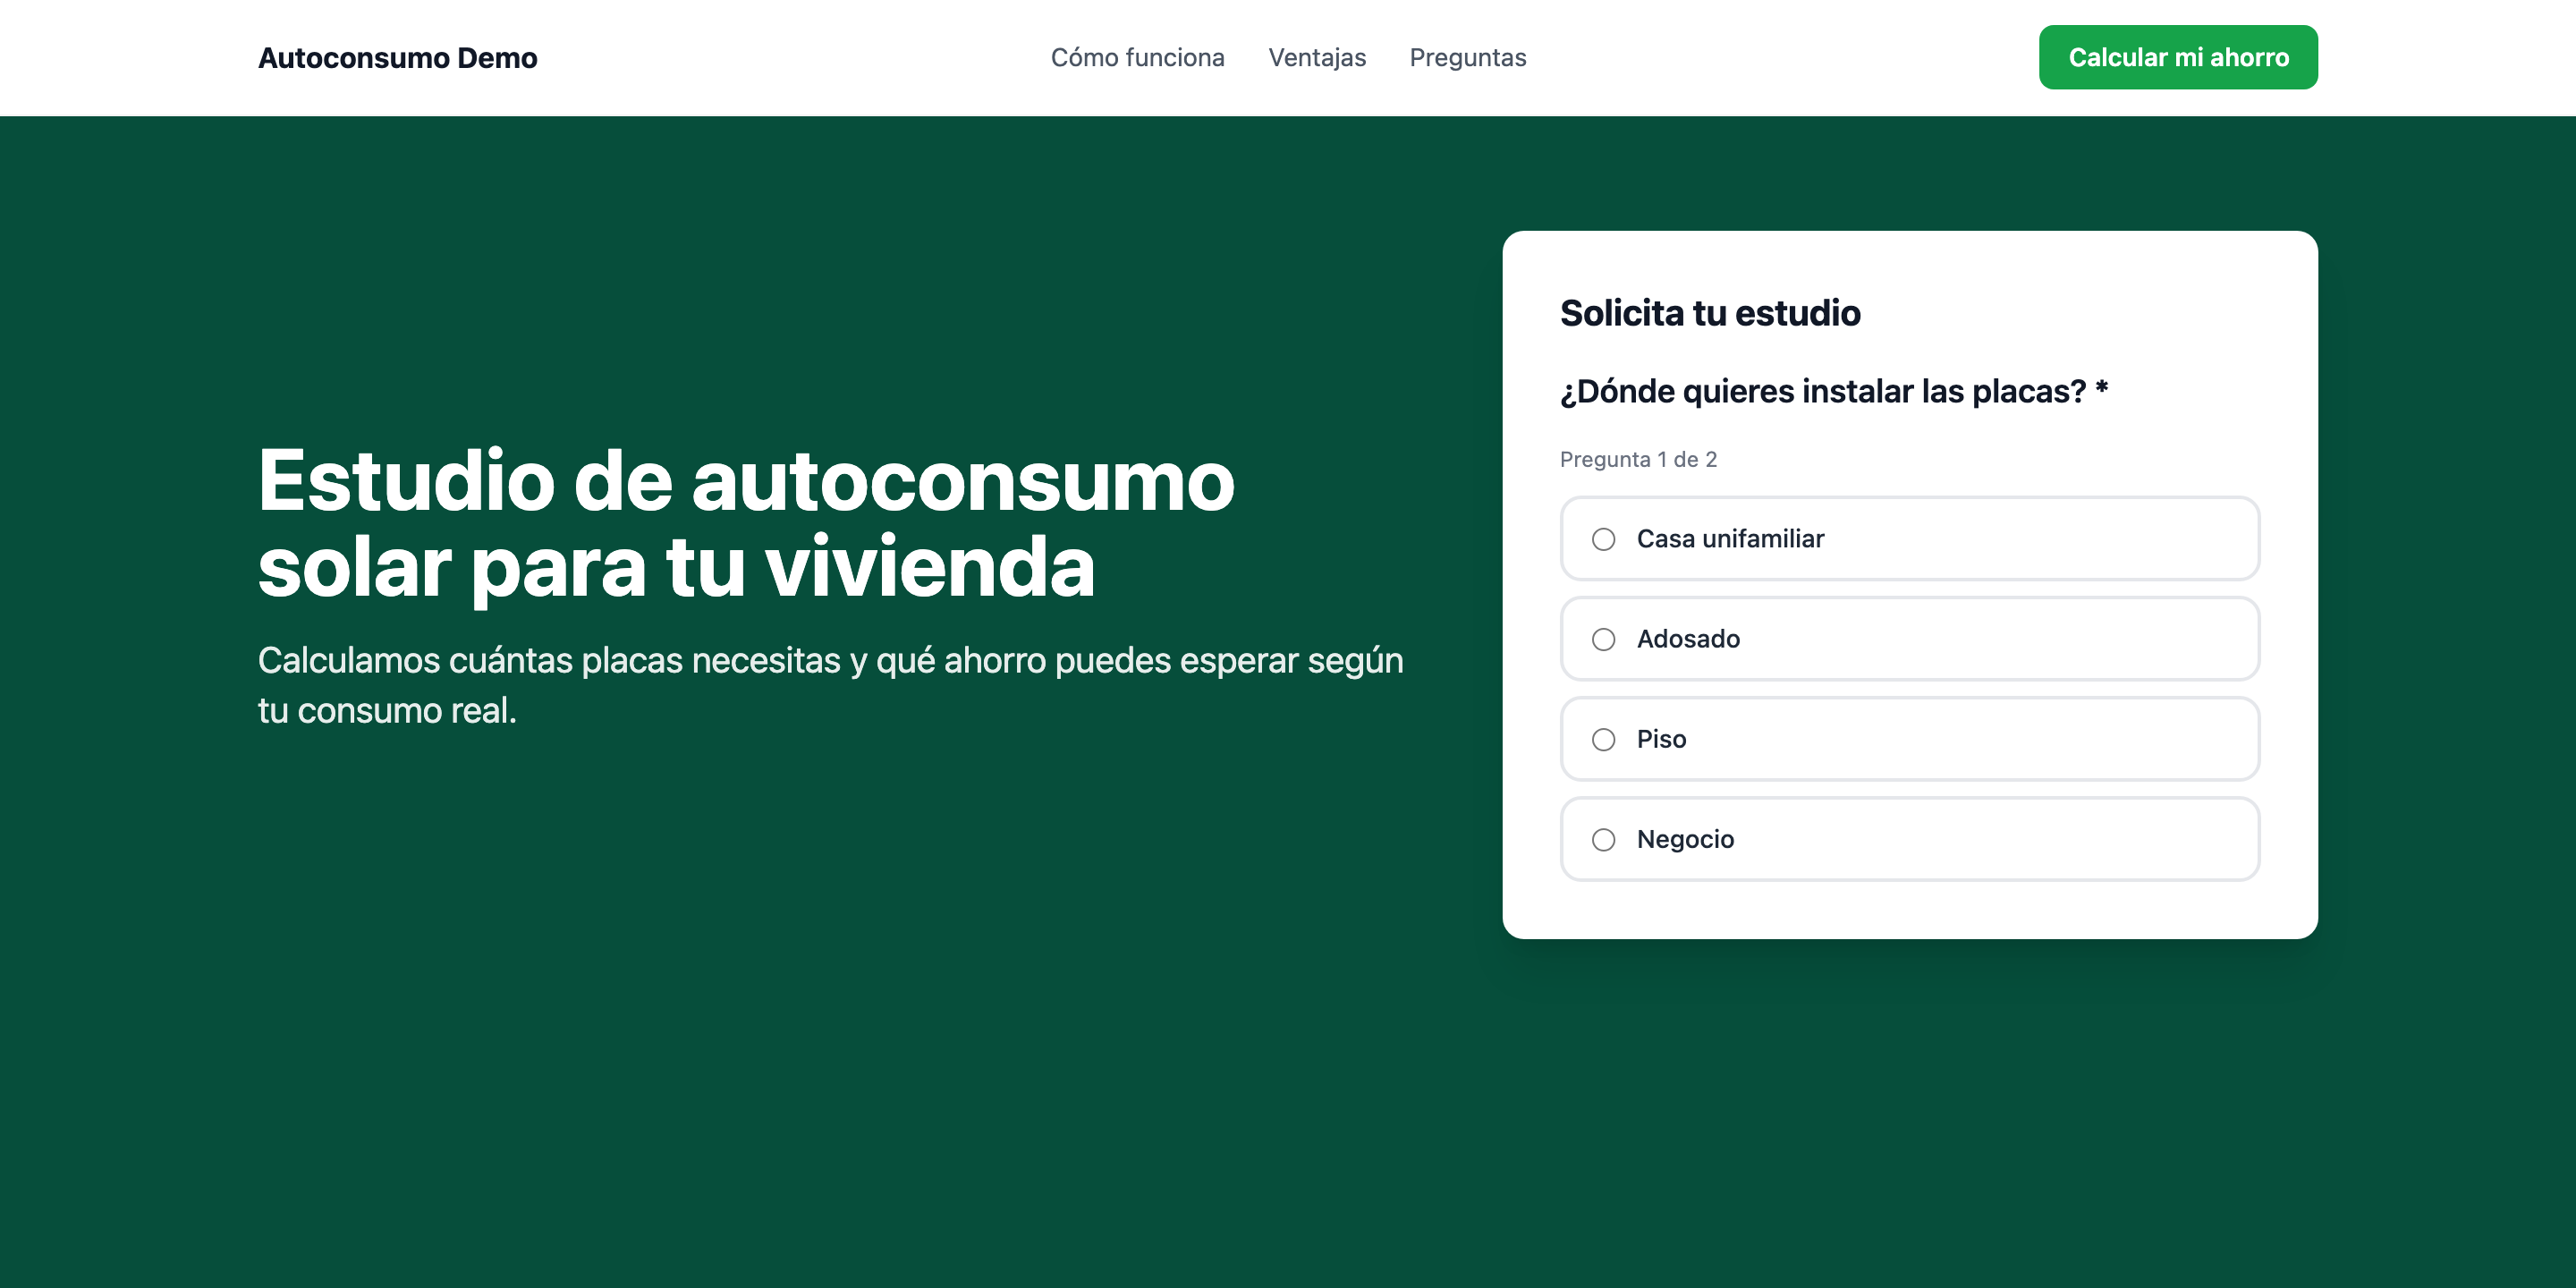Click the Estudio de autoconsumo solar headline
Image resolution: width=2576 pixels, height=1288 pixels.
point(746,523)
